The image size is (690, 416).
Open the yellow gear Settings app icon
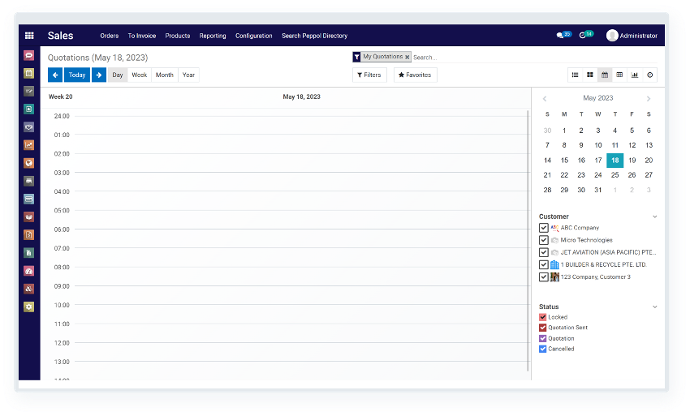click(x=29, y=307)
